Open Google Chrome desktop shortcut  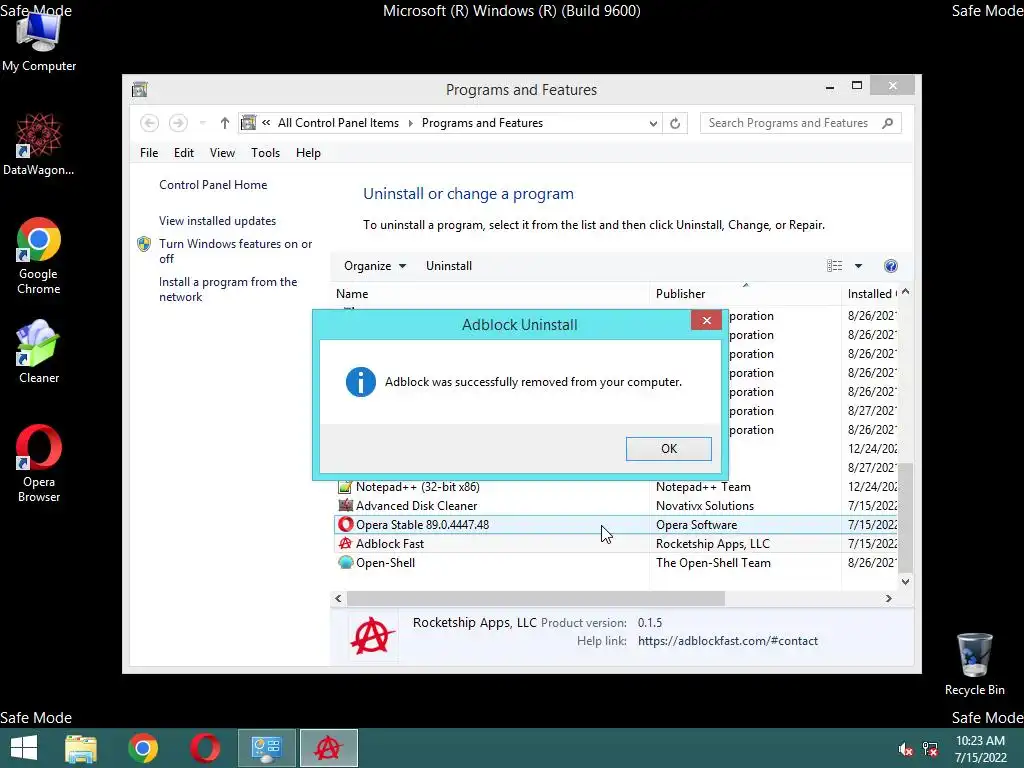(x=39, y=256)
